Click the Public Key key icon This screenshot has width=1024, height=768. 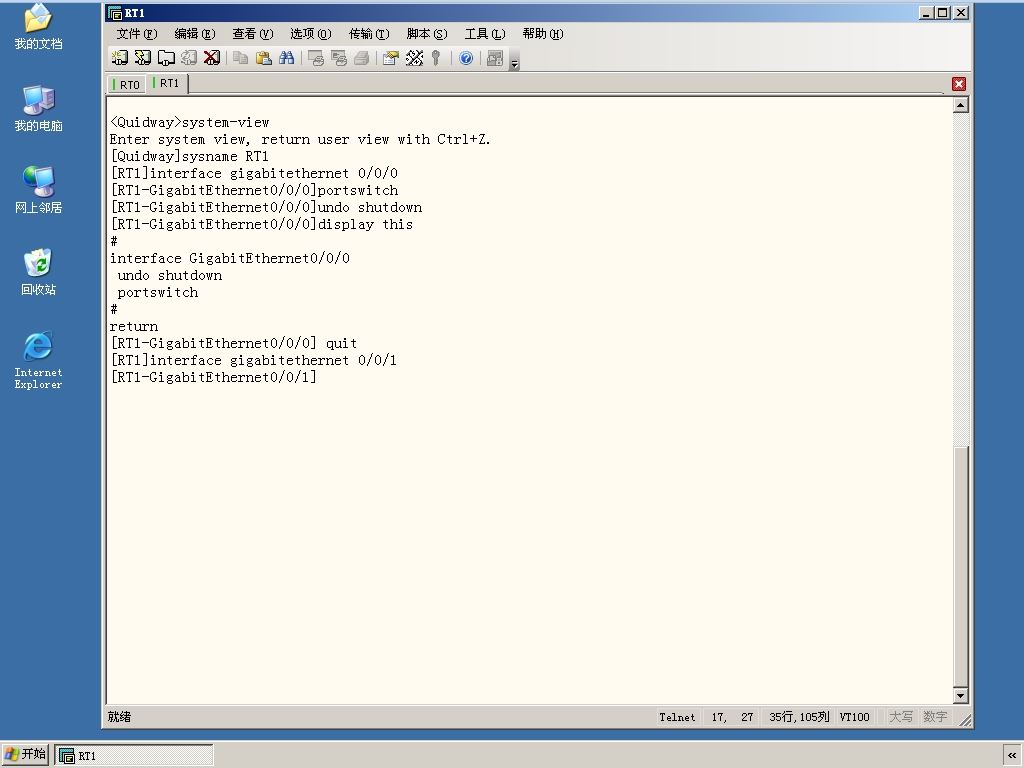tap(436, 58)
